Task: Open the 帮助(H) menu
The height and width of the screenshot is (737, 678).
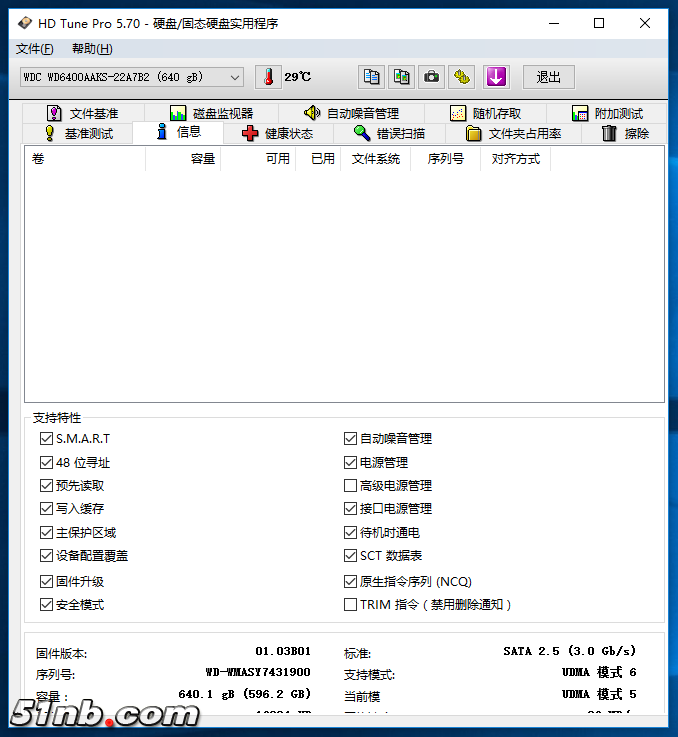Action: [x=92, y=49]
